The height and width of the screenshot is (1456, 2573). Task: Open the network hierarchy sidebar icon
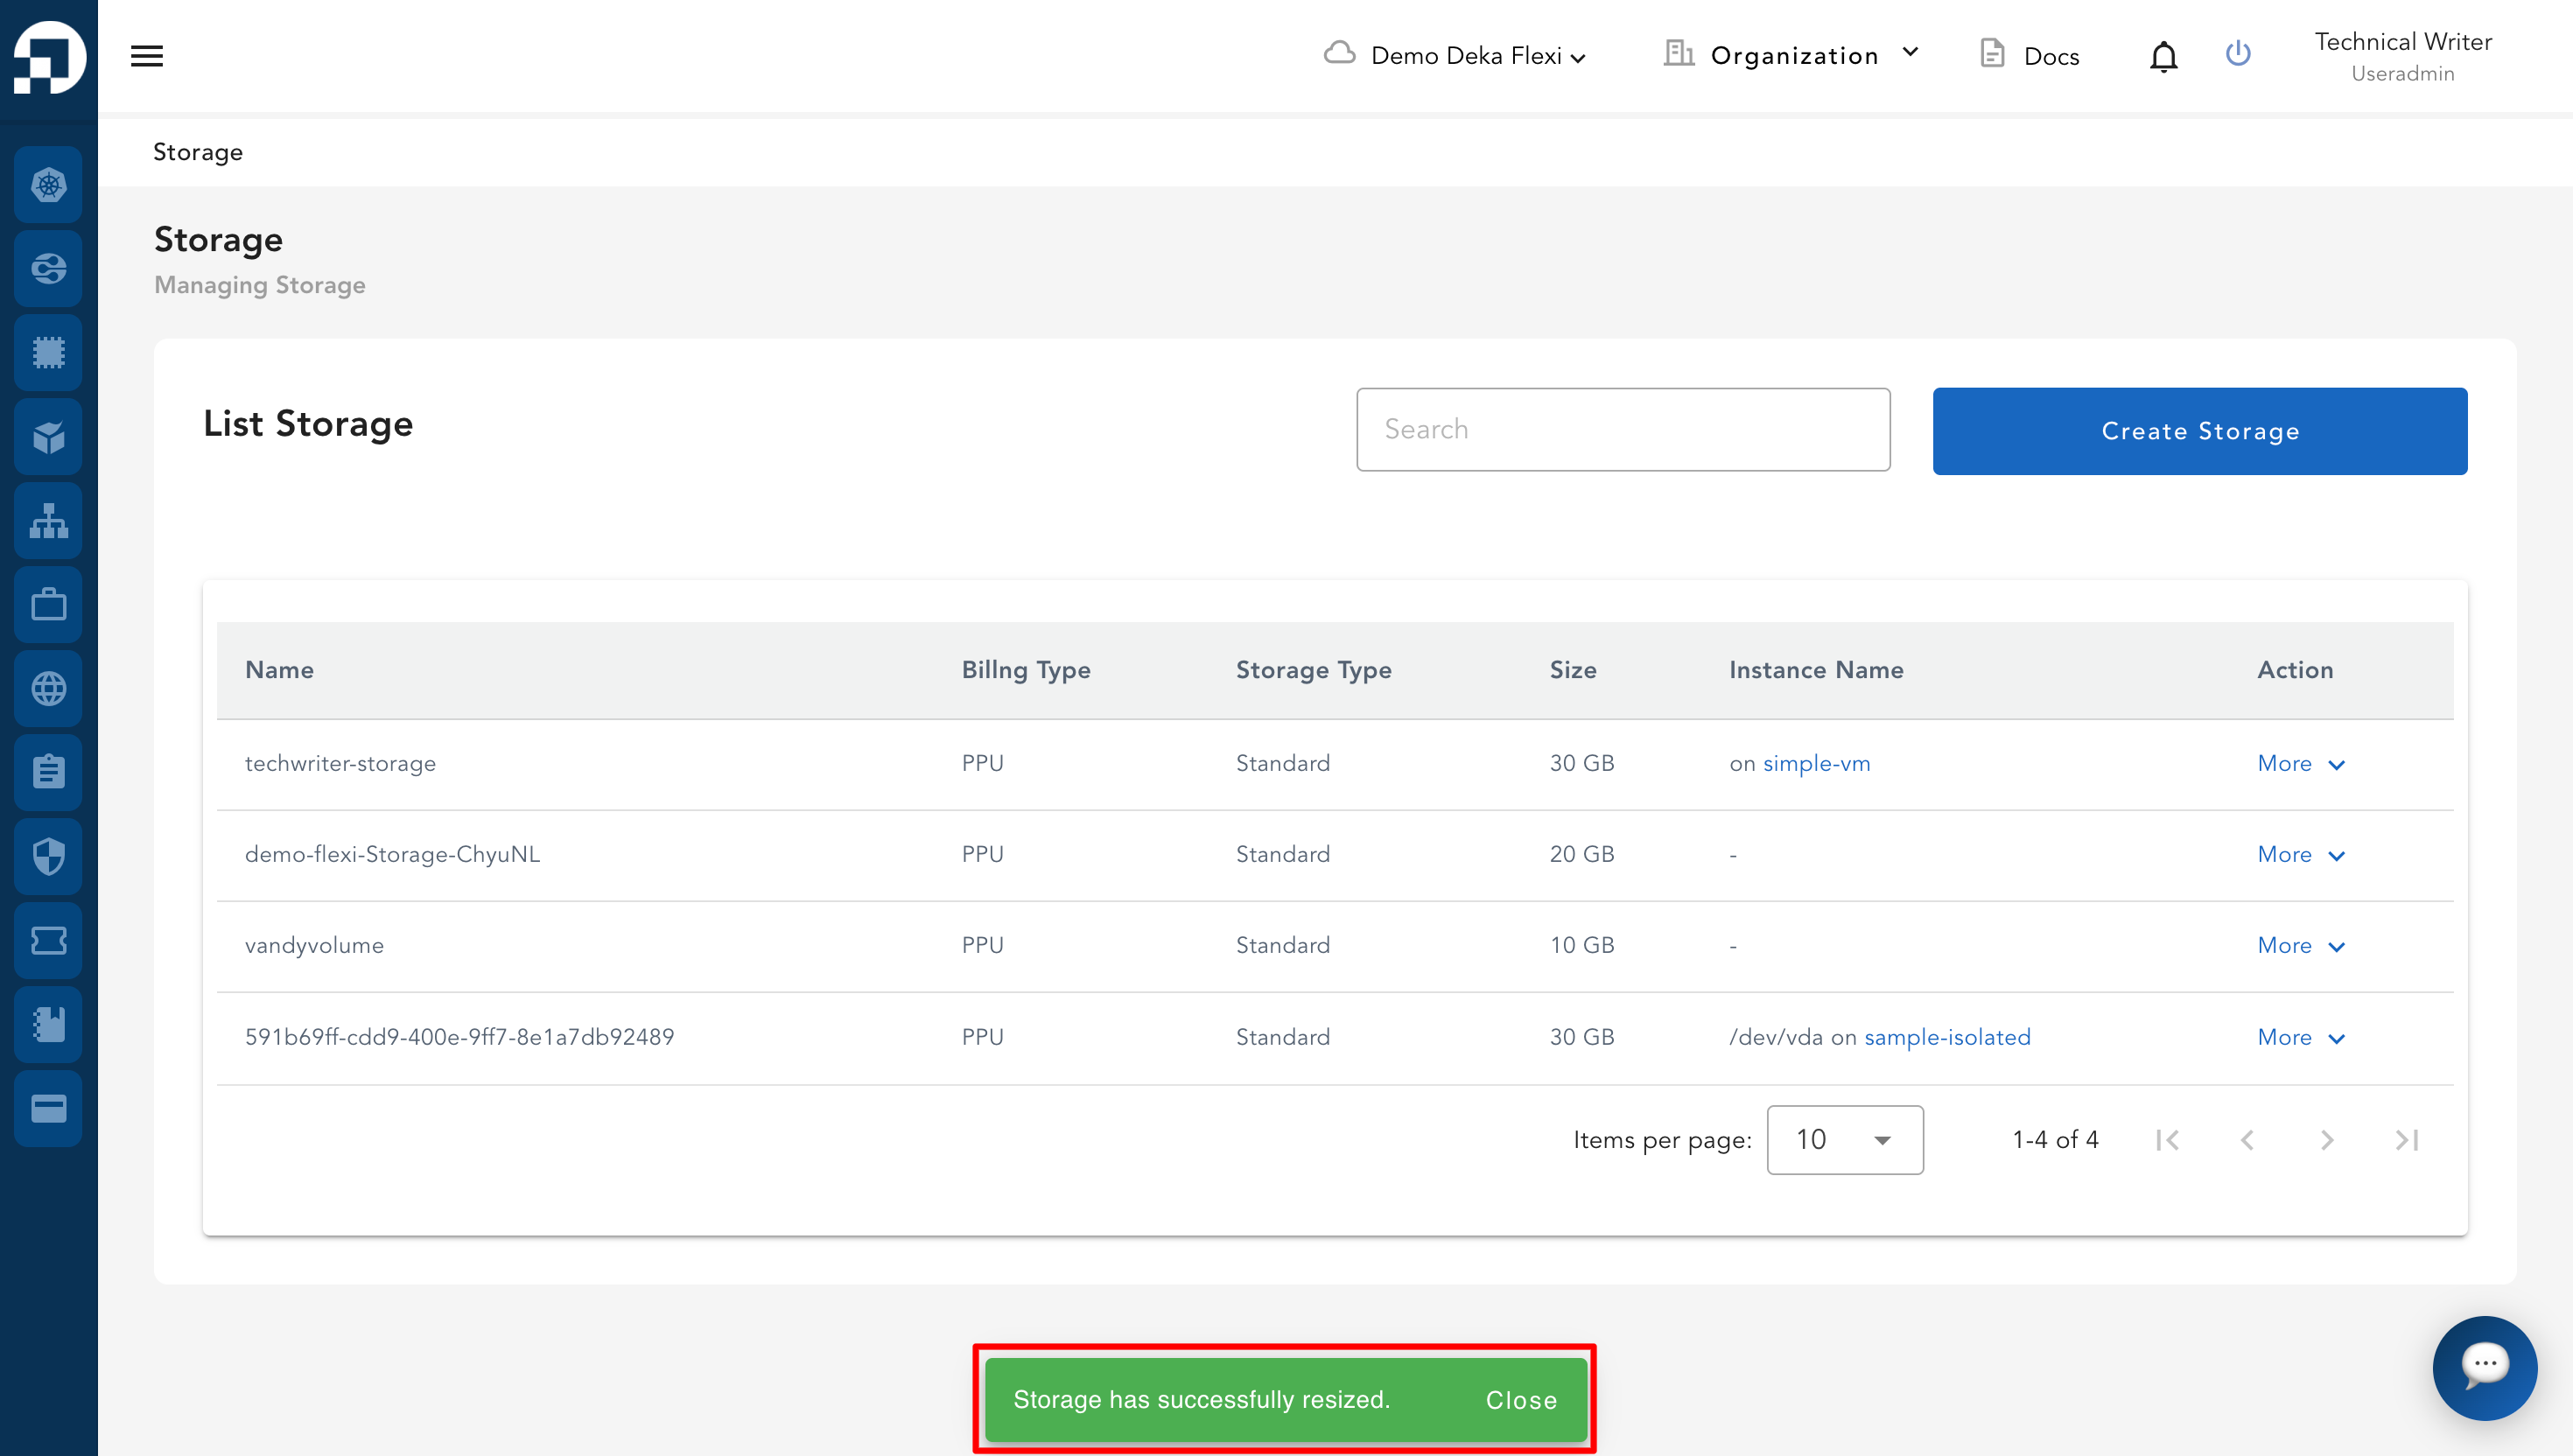coord(48,520)
